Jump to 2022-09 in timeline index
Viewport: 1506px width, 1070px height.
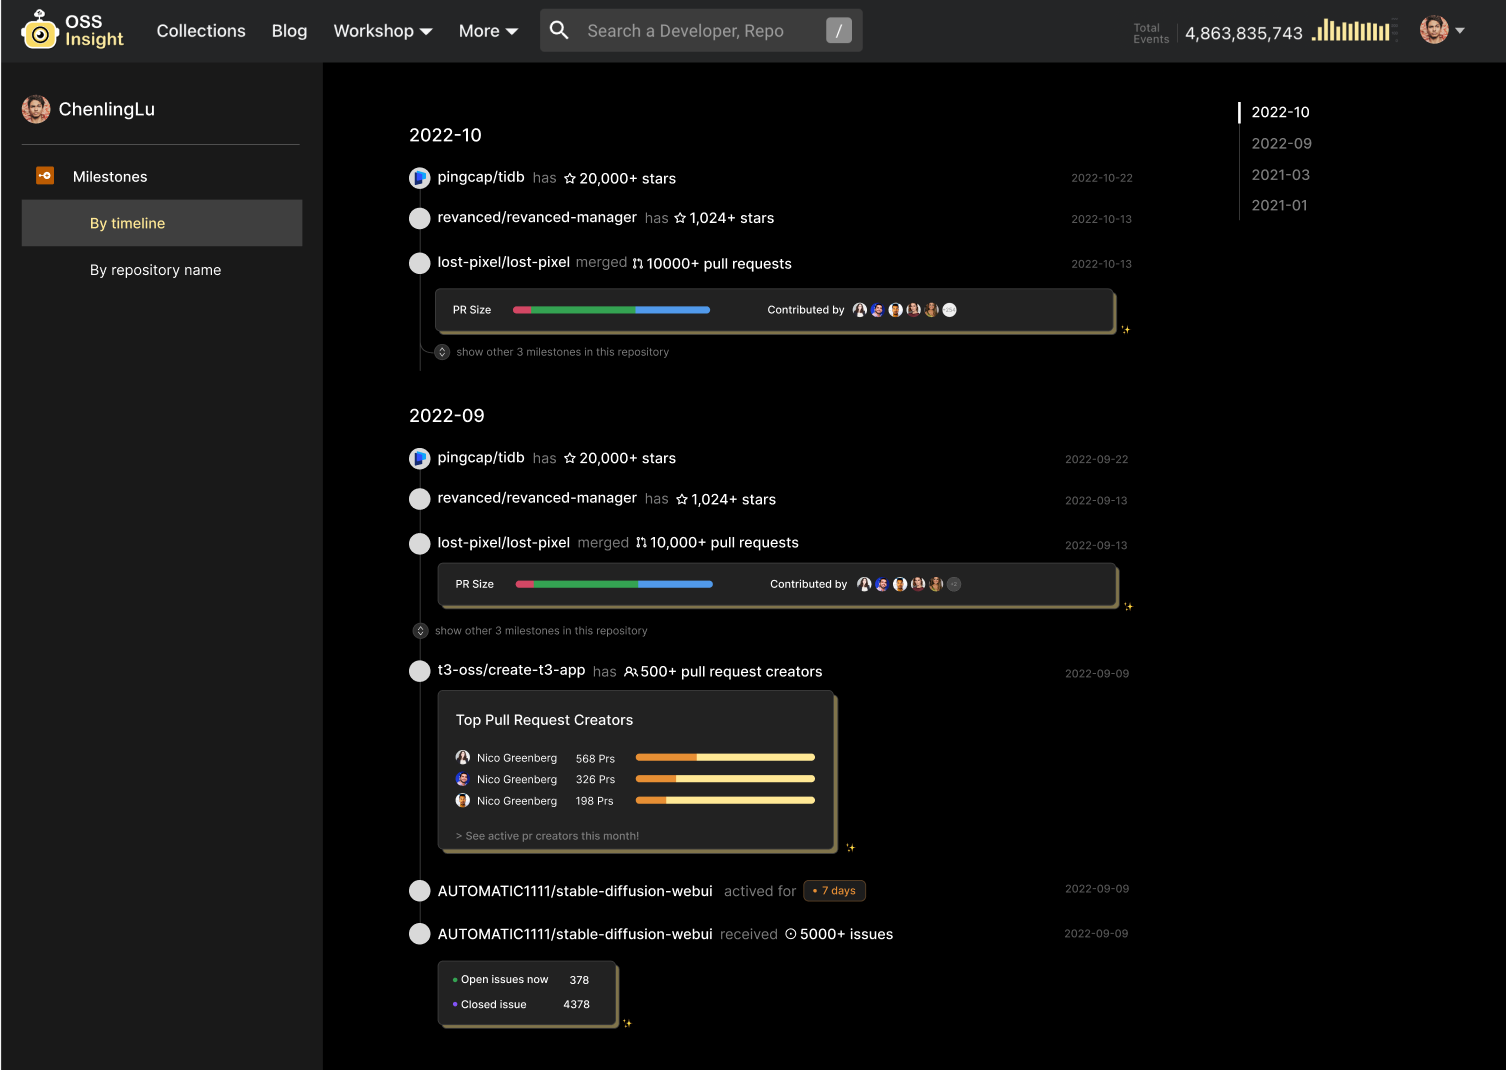1281,143
